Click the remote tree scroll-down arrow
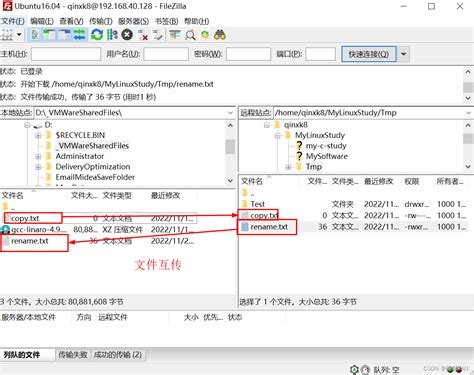The height and width of the screenshot is (375, 474). point(468,166)
